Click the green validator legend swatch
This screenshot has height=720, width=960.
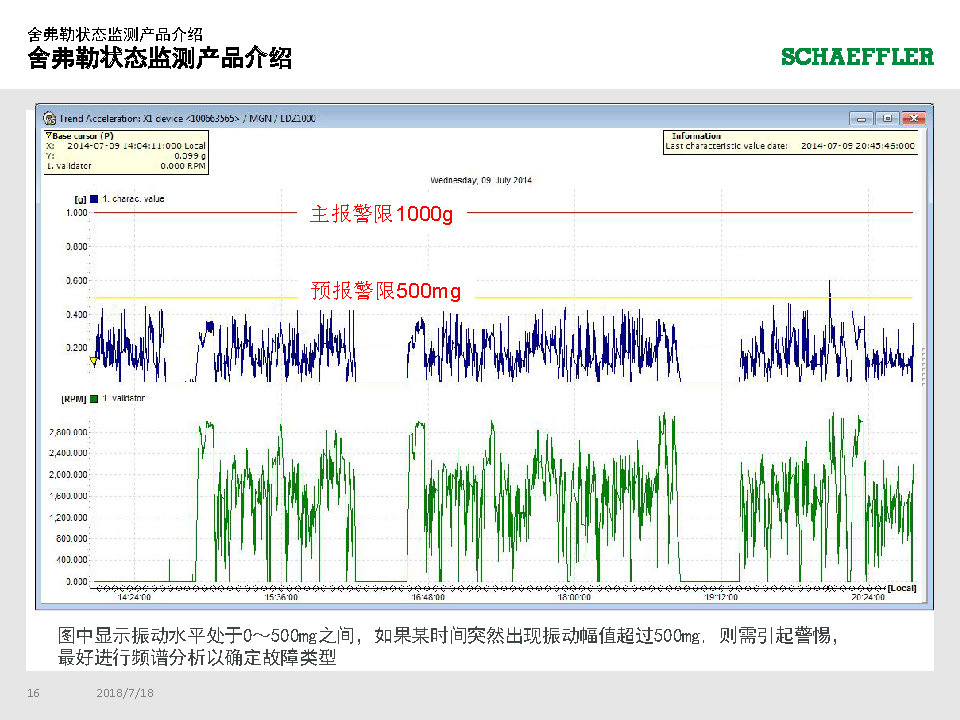tap(94, 398)
